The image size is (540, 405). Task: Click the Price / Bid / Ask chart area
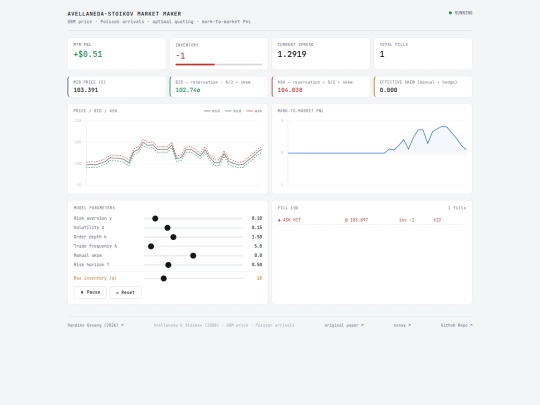click(174, 153)
